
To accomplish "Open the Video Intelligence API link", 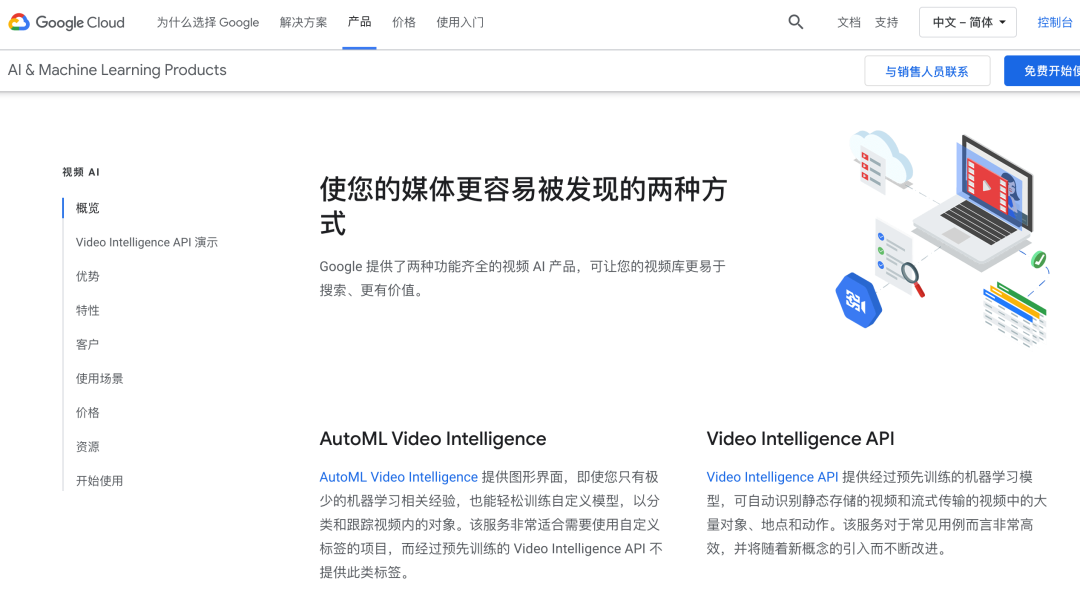I will [x=772, y=477].
